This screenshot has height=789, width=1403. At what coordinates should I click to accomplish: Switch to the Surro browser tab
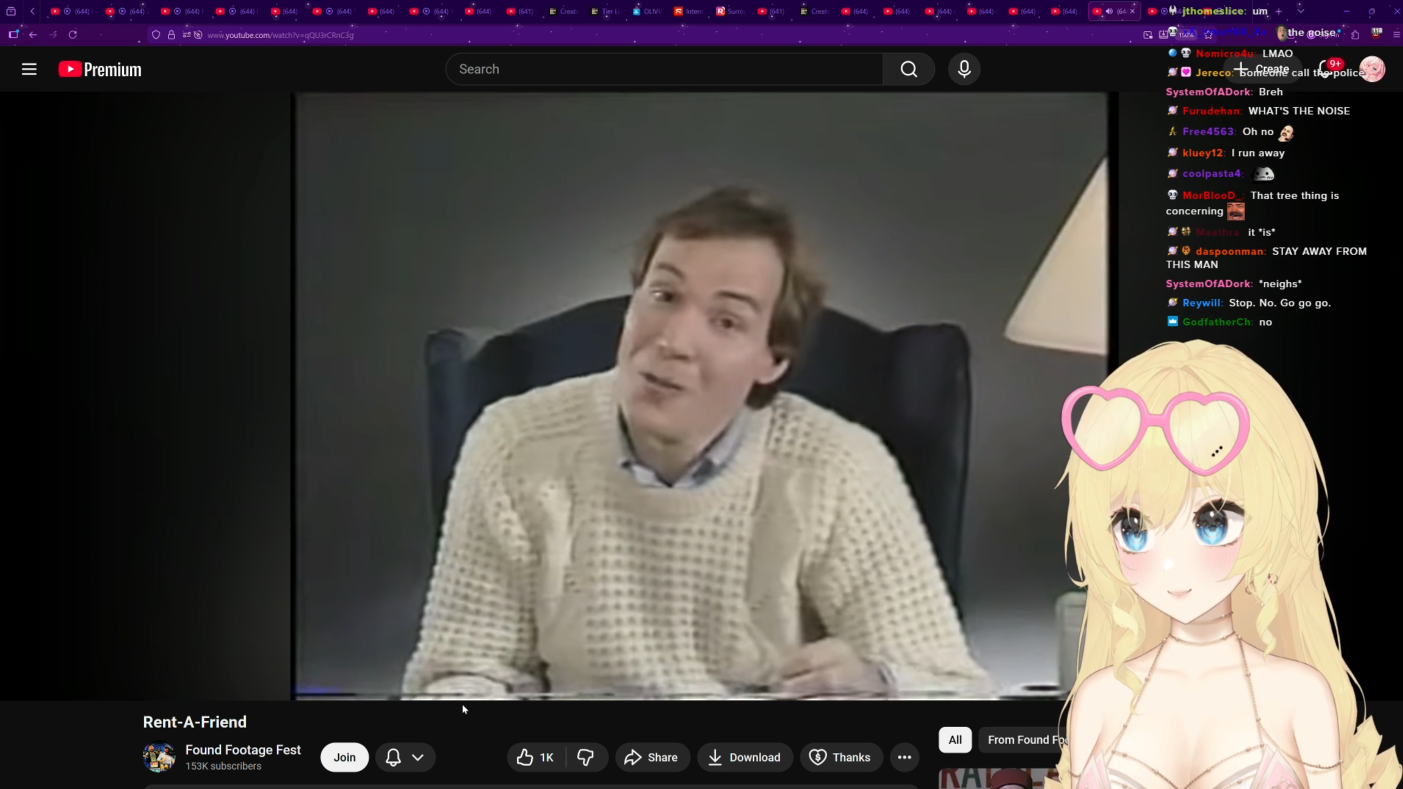tap(730, 11)
